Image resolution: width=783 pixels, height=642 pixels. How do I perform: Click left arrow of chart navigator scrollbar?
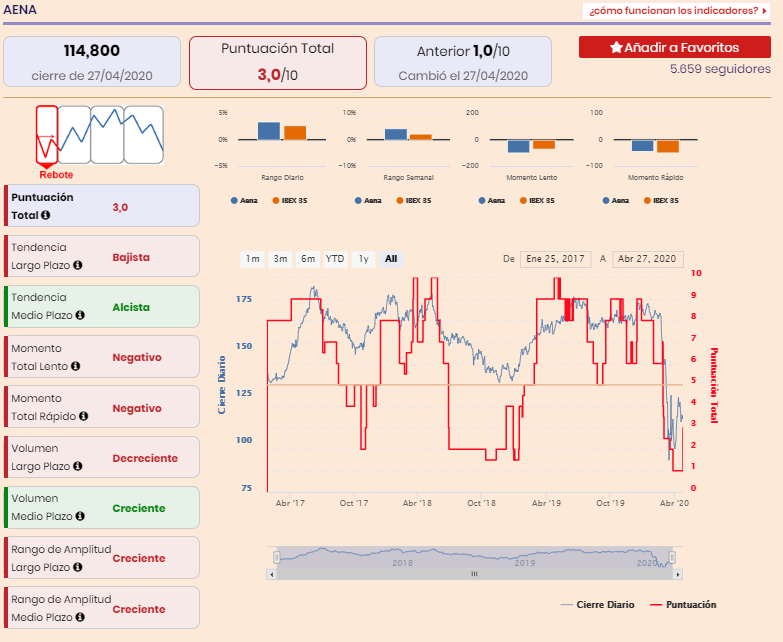point(271,574)
